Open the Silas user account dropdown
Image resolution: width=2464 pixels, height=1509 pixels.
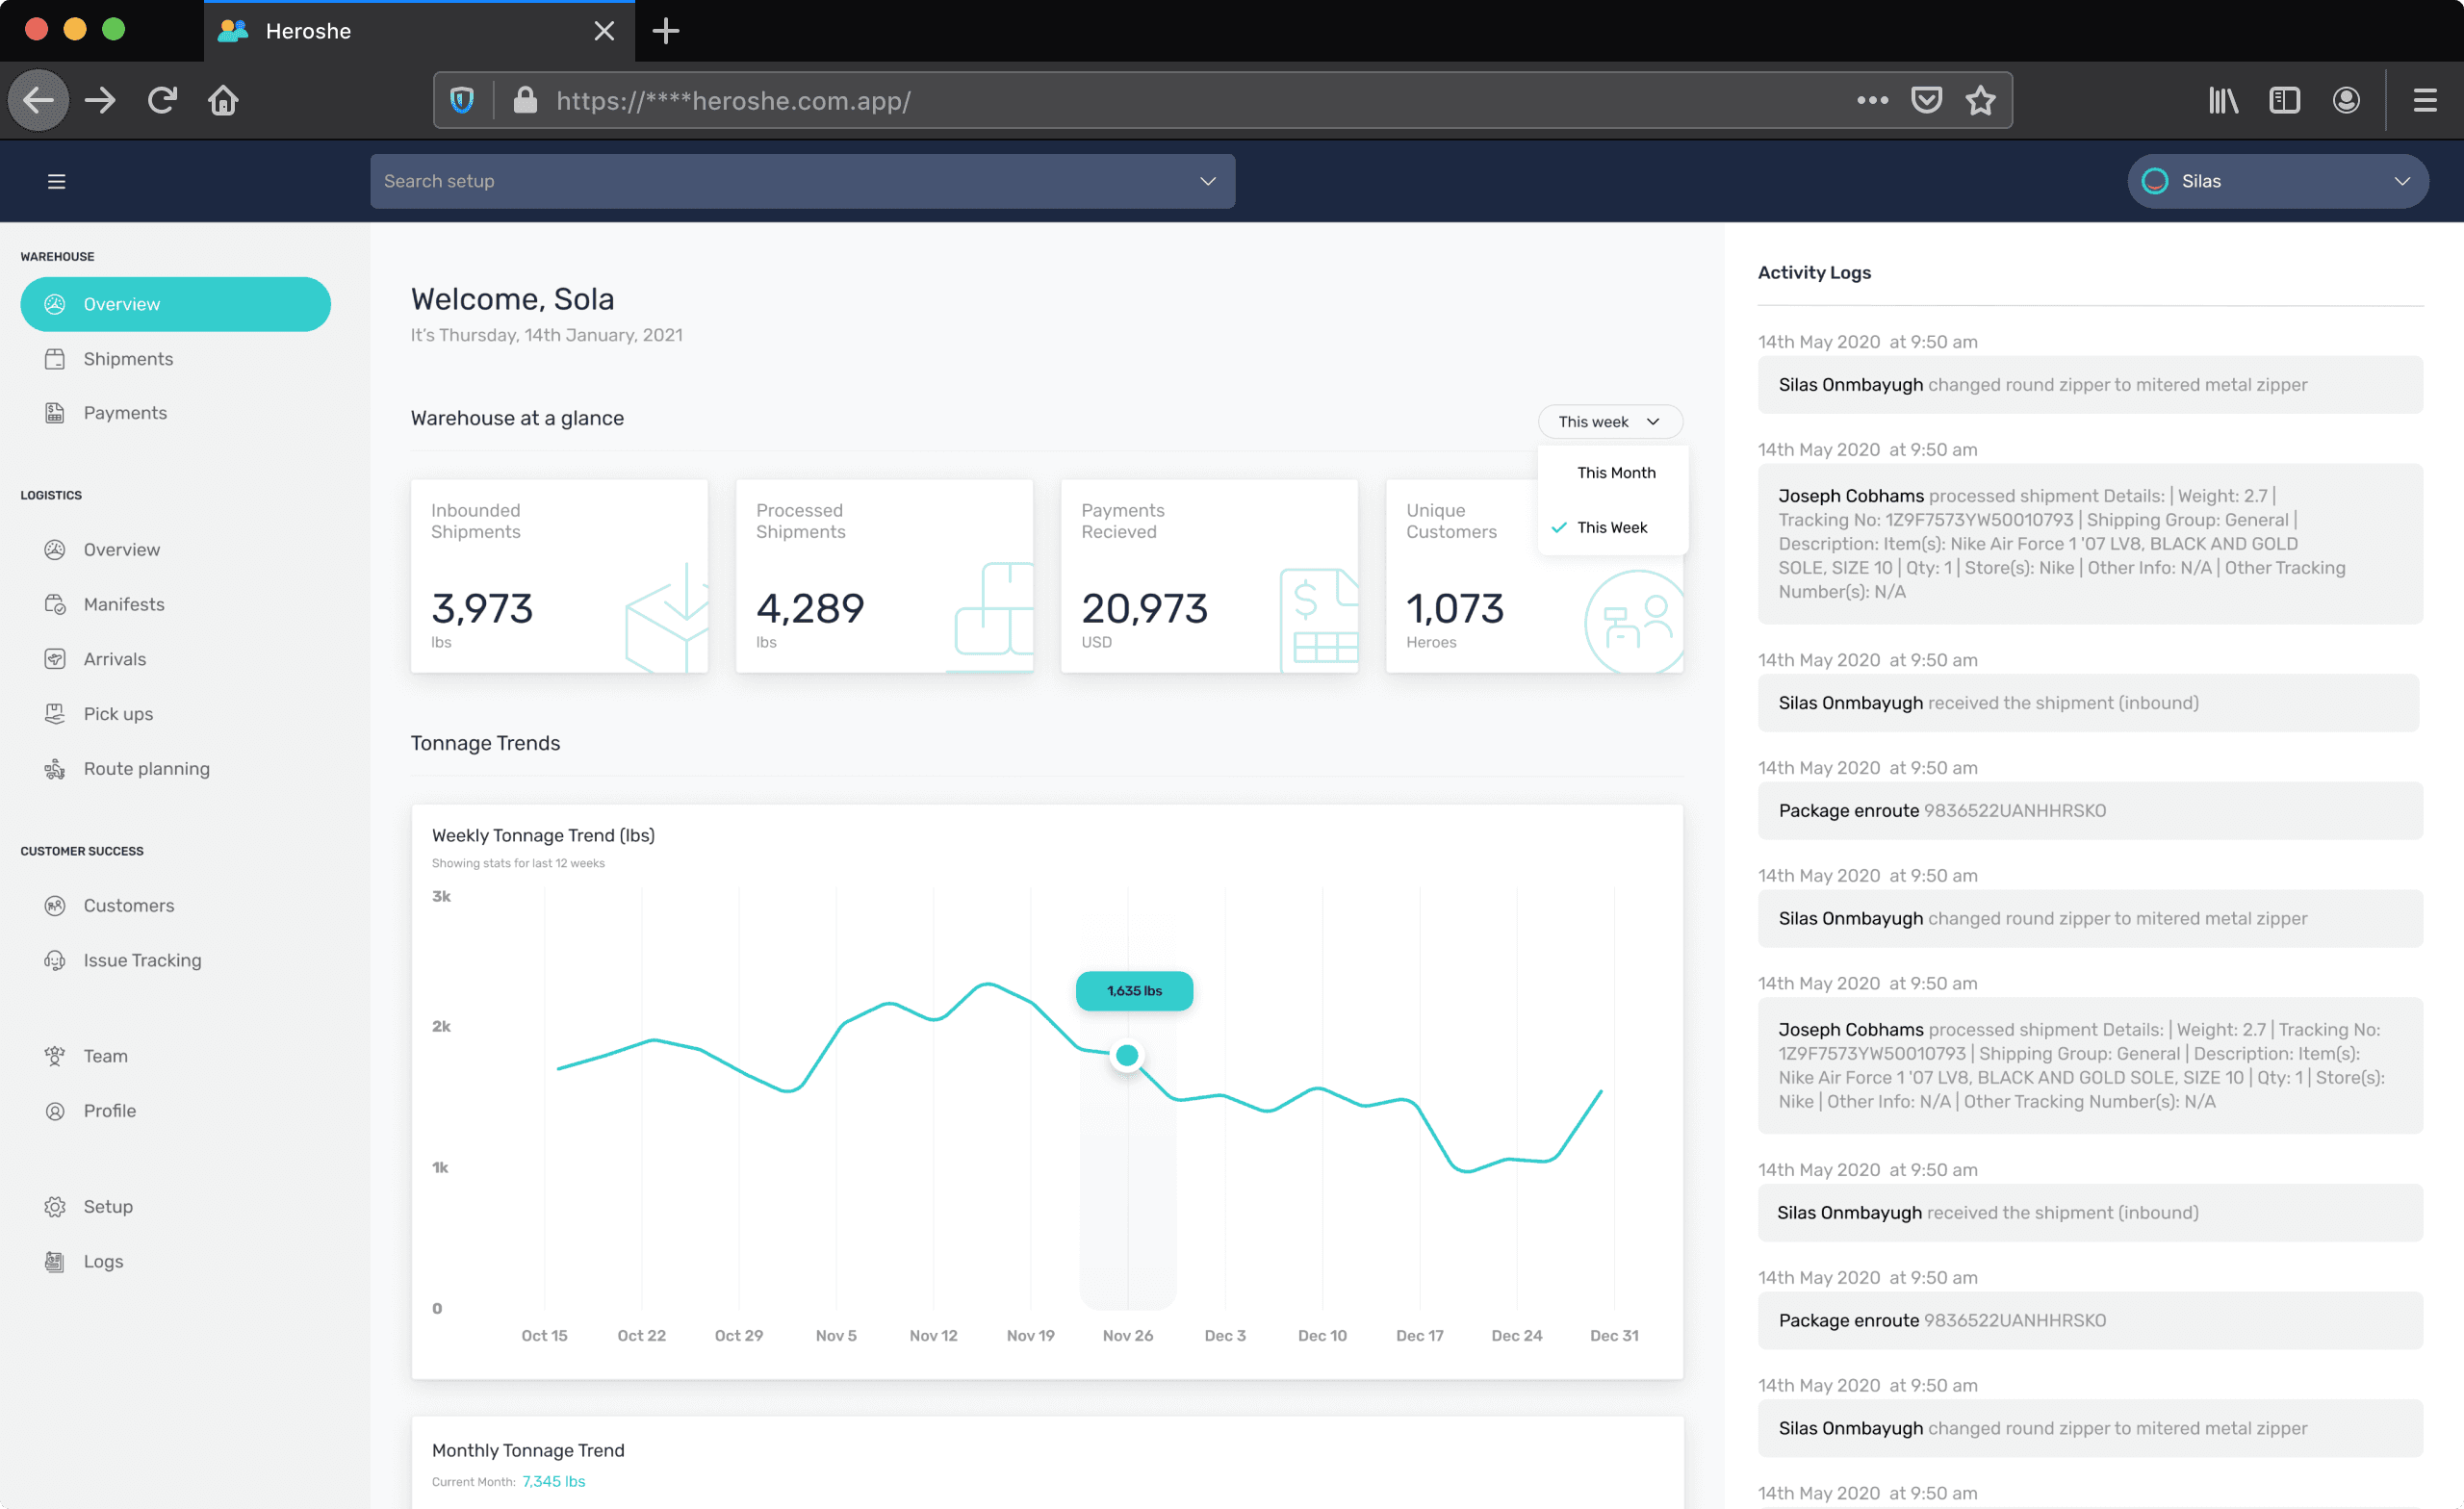[2278, 181]
